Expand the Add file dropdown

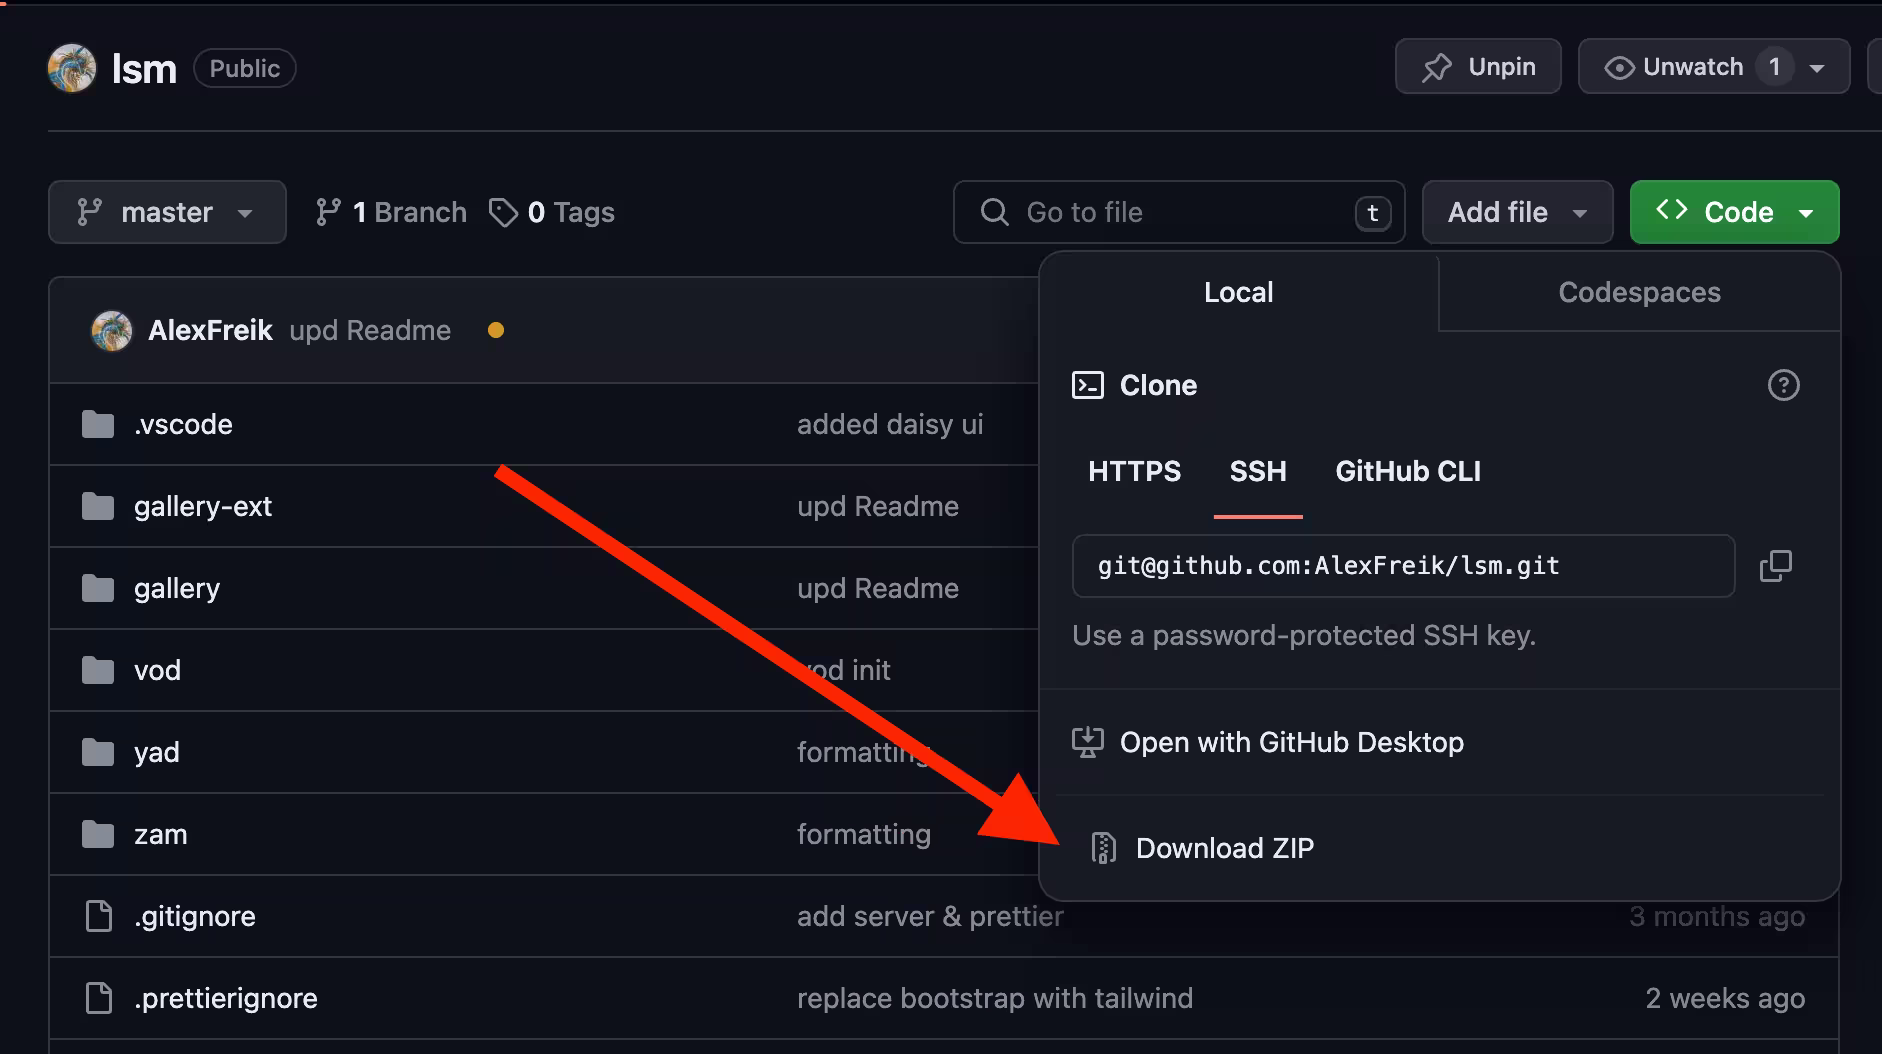click(x=1517, y=212)
